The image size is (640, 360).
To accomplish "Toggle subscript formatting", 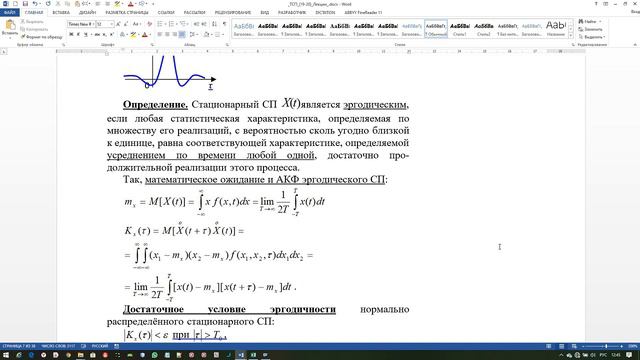I will click(x=104, y=35).
